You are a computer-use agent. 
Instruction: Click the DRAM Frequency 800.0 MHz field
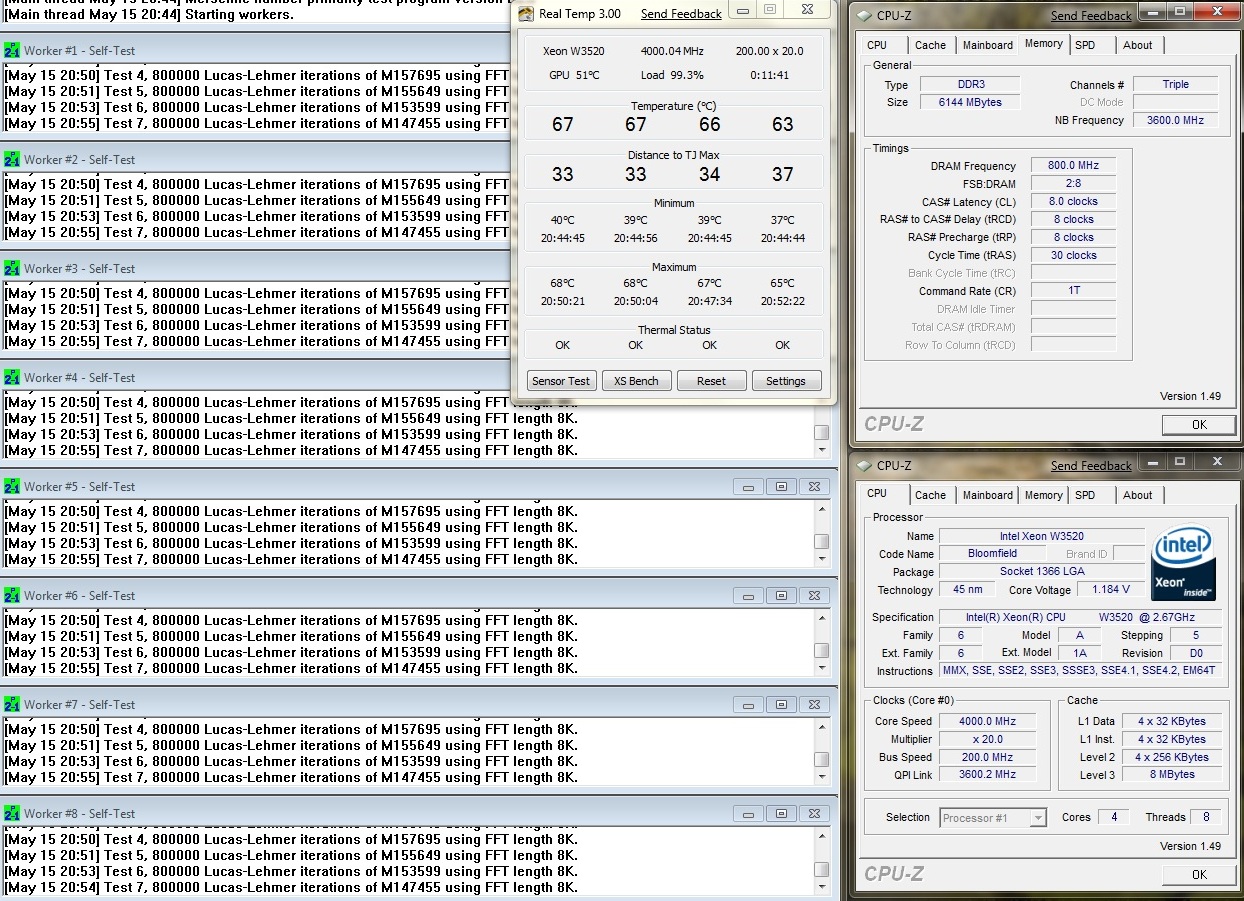pyautogui.click(x=1073, y=166)
